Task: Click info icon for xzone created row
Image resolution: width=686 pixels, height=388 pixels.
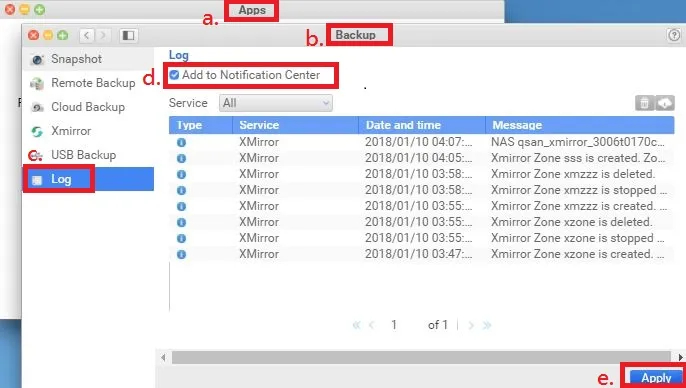Action: (x=181, y=254)
